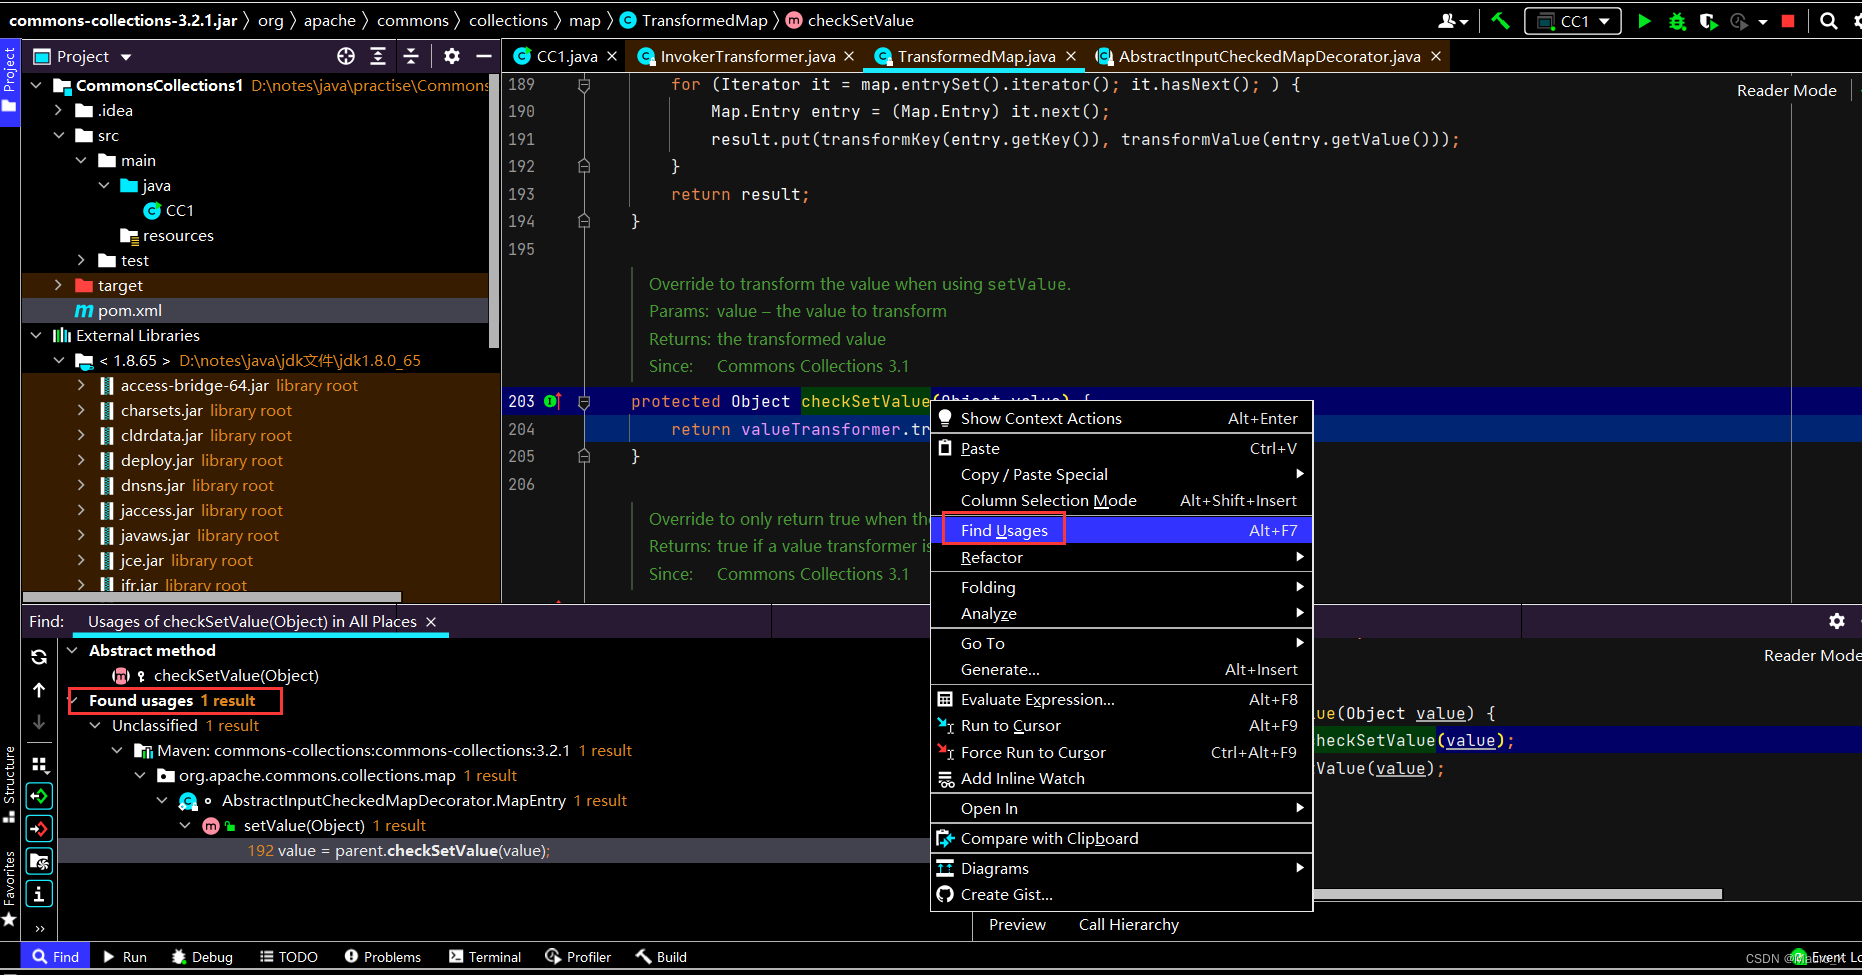Run with Coverage shield icon
Viewport: 1862px width, 975px height.
click(x=1708, y=20)
